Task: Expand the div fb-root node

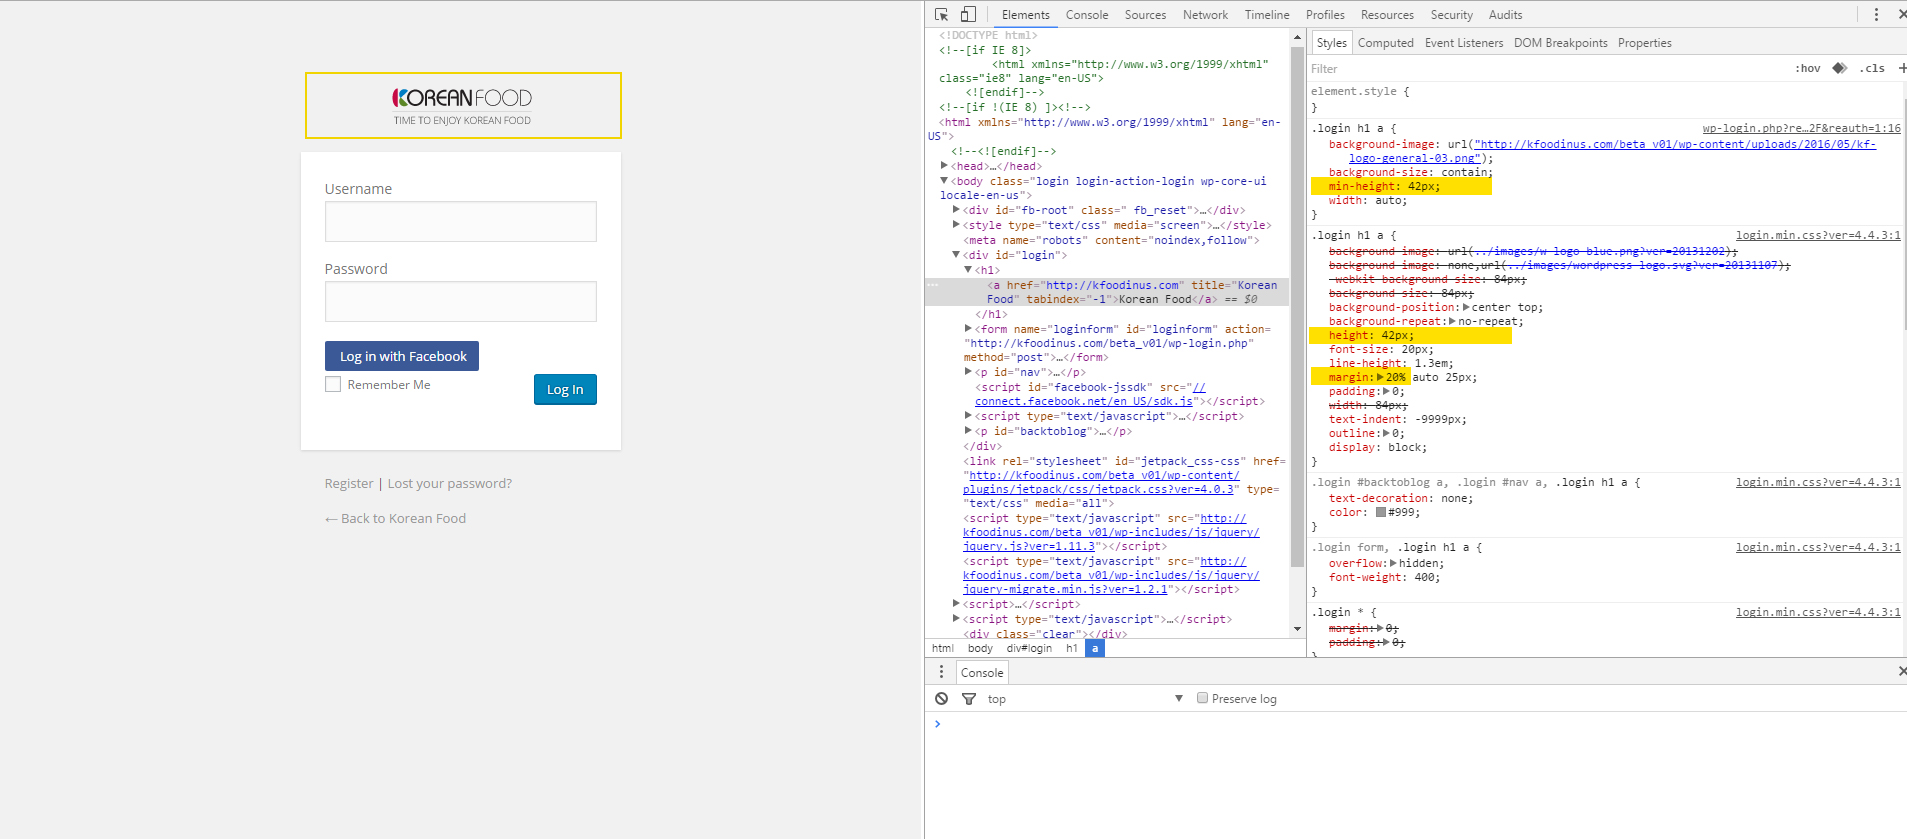Action: pyautogui.click(x=956, y=210)
